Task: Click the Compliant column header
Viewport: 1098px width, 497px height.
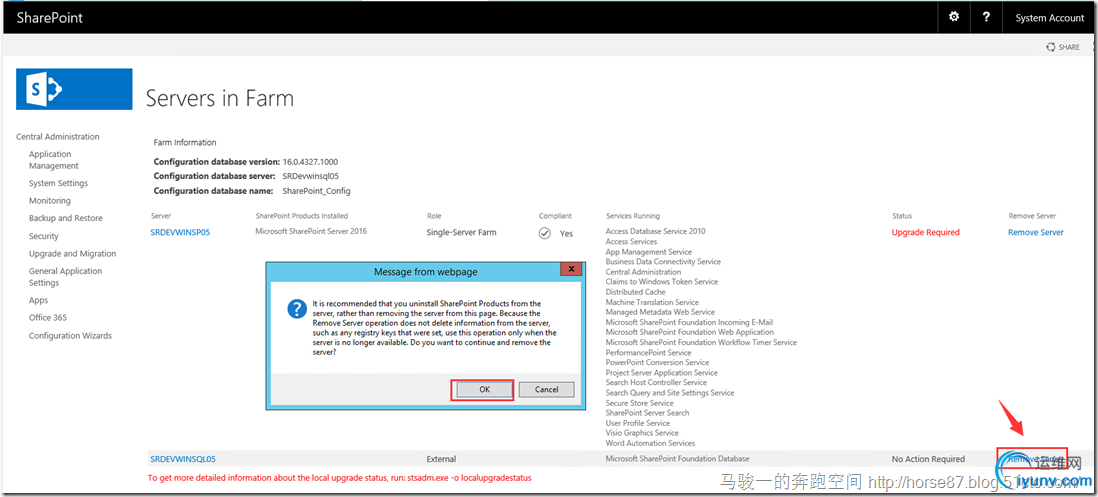Action: [555, 216]
